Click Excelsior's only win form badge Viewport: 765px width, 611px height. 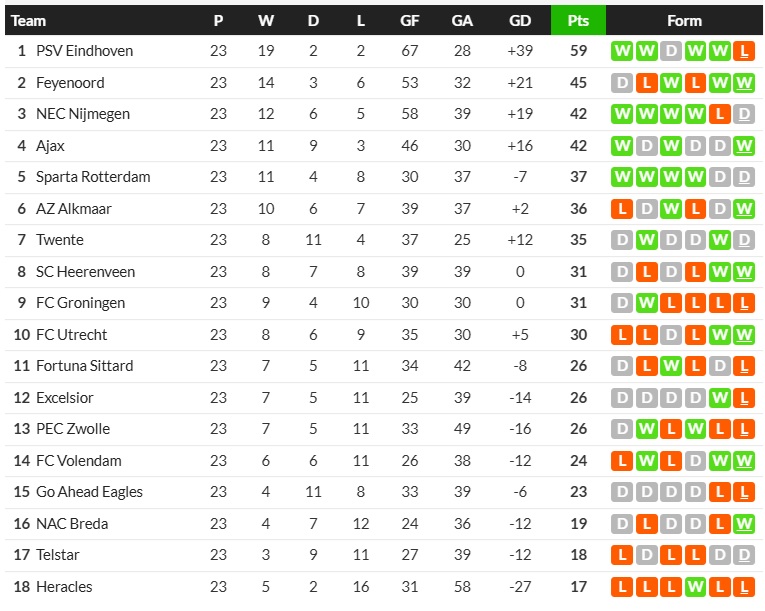719,398
